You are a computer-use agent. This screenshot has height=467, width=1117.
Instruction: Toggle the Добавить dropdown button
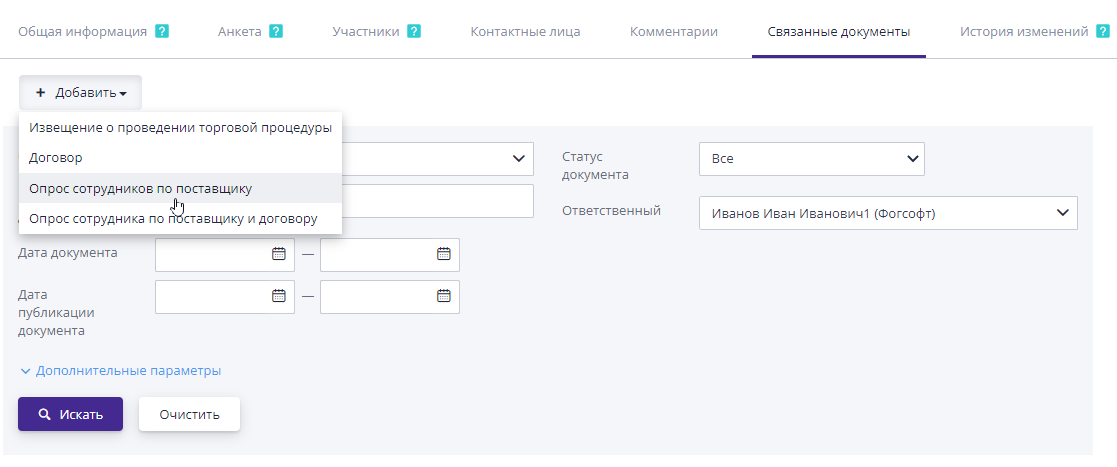point(81,93)
